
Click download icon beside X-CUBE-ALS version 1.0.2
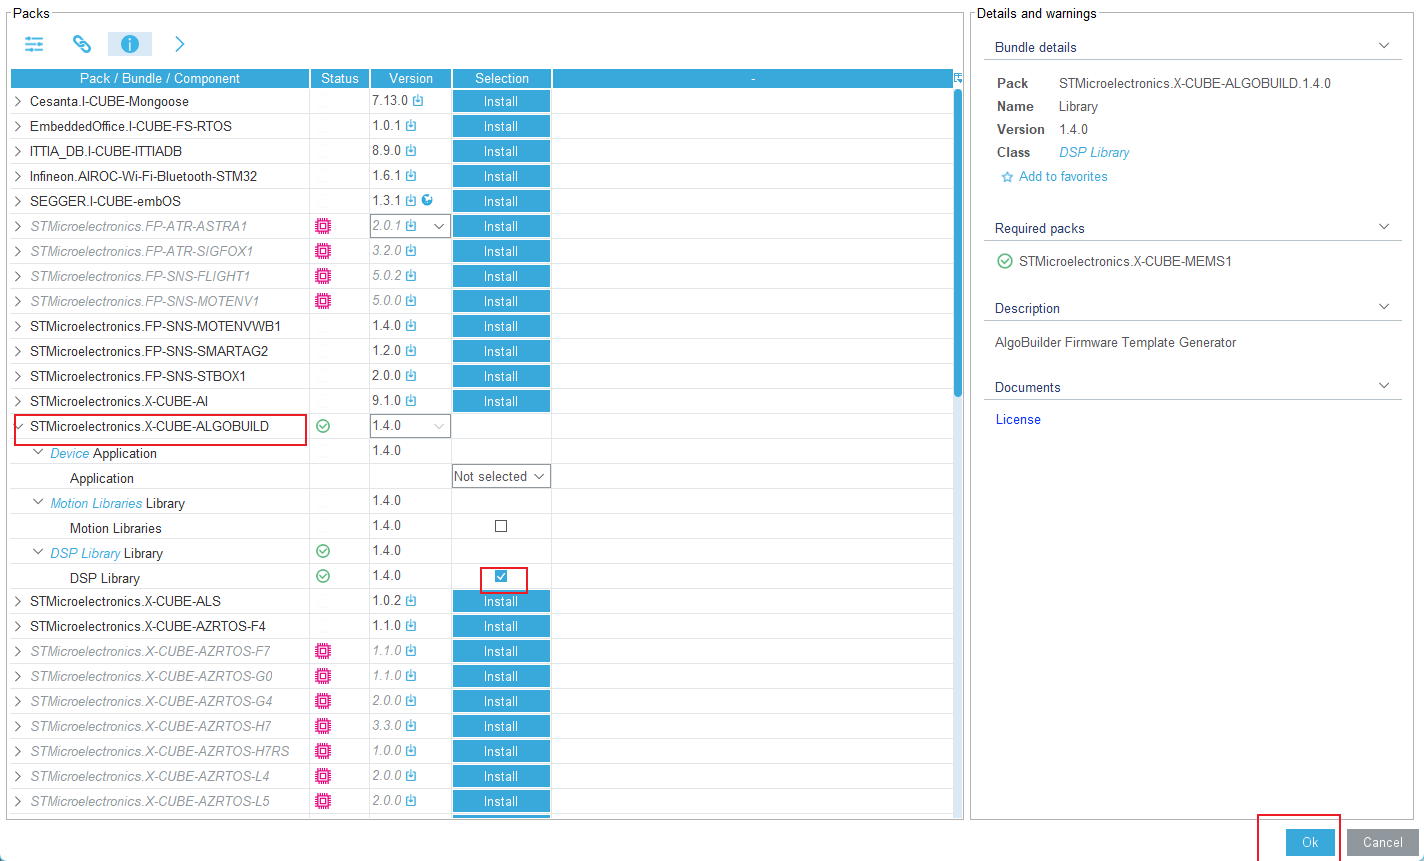coord(411,601)
